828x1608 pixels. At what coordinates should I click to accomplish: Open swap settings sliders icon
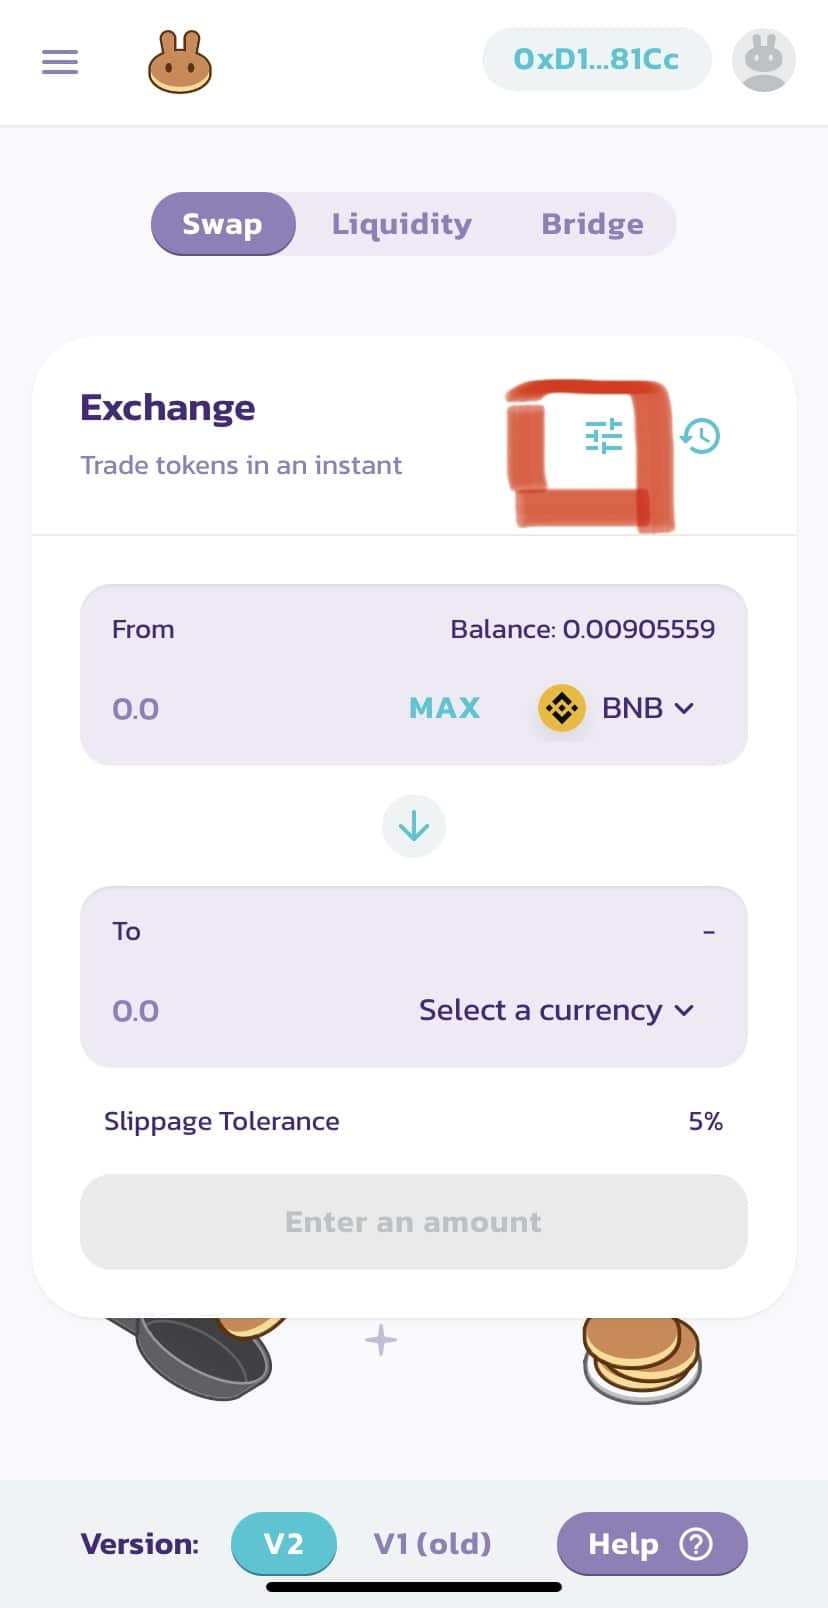604,436
